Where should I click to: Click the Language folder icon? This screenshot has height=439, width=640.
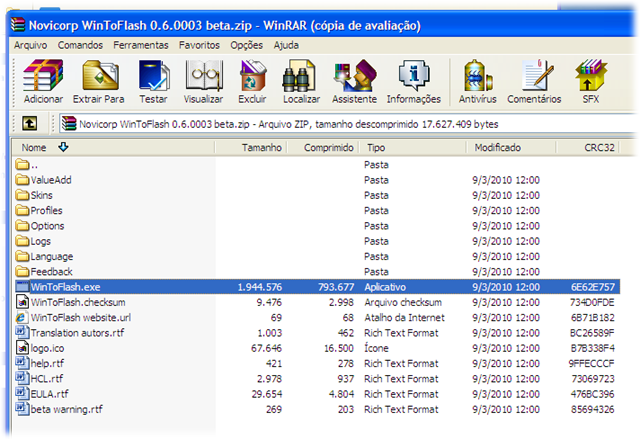point(22,256)
